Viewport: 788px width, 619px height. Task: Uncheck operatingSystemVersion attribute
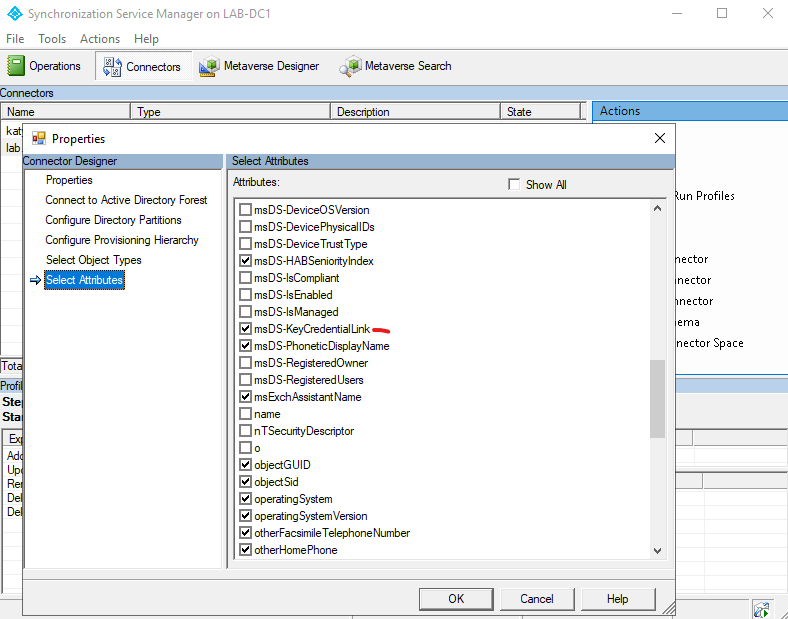245,516
